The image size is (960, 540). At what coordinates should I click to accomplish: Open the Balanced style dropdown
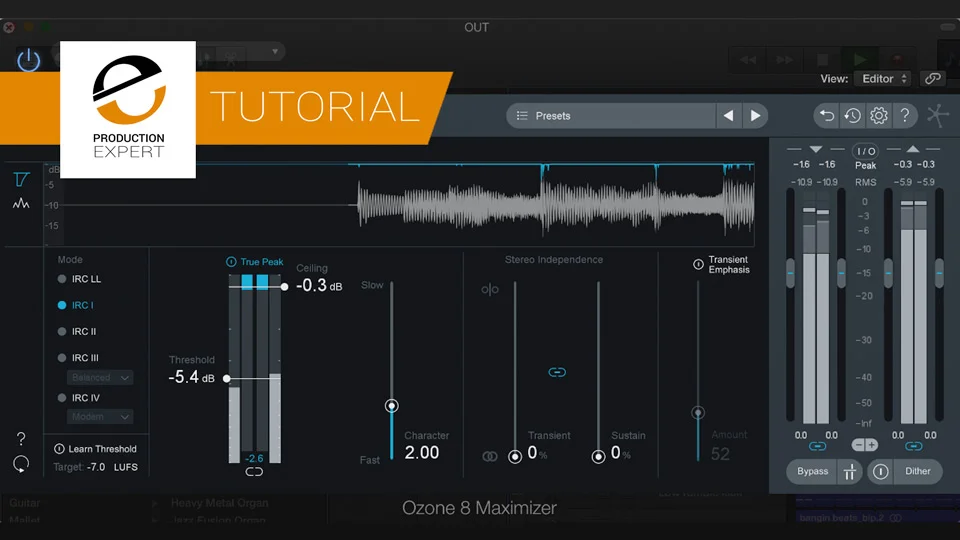tap(100, 377)
